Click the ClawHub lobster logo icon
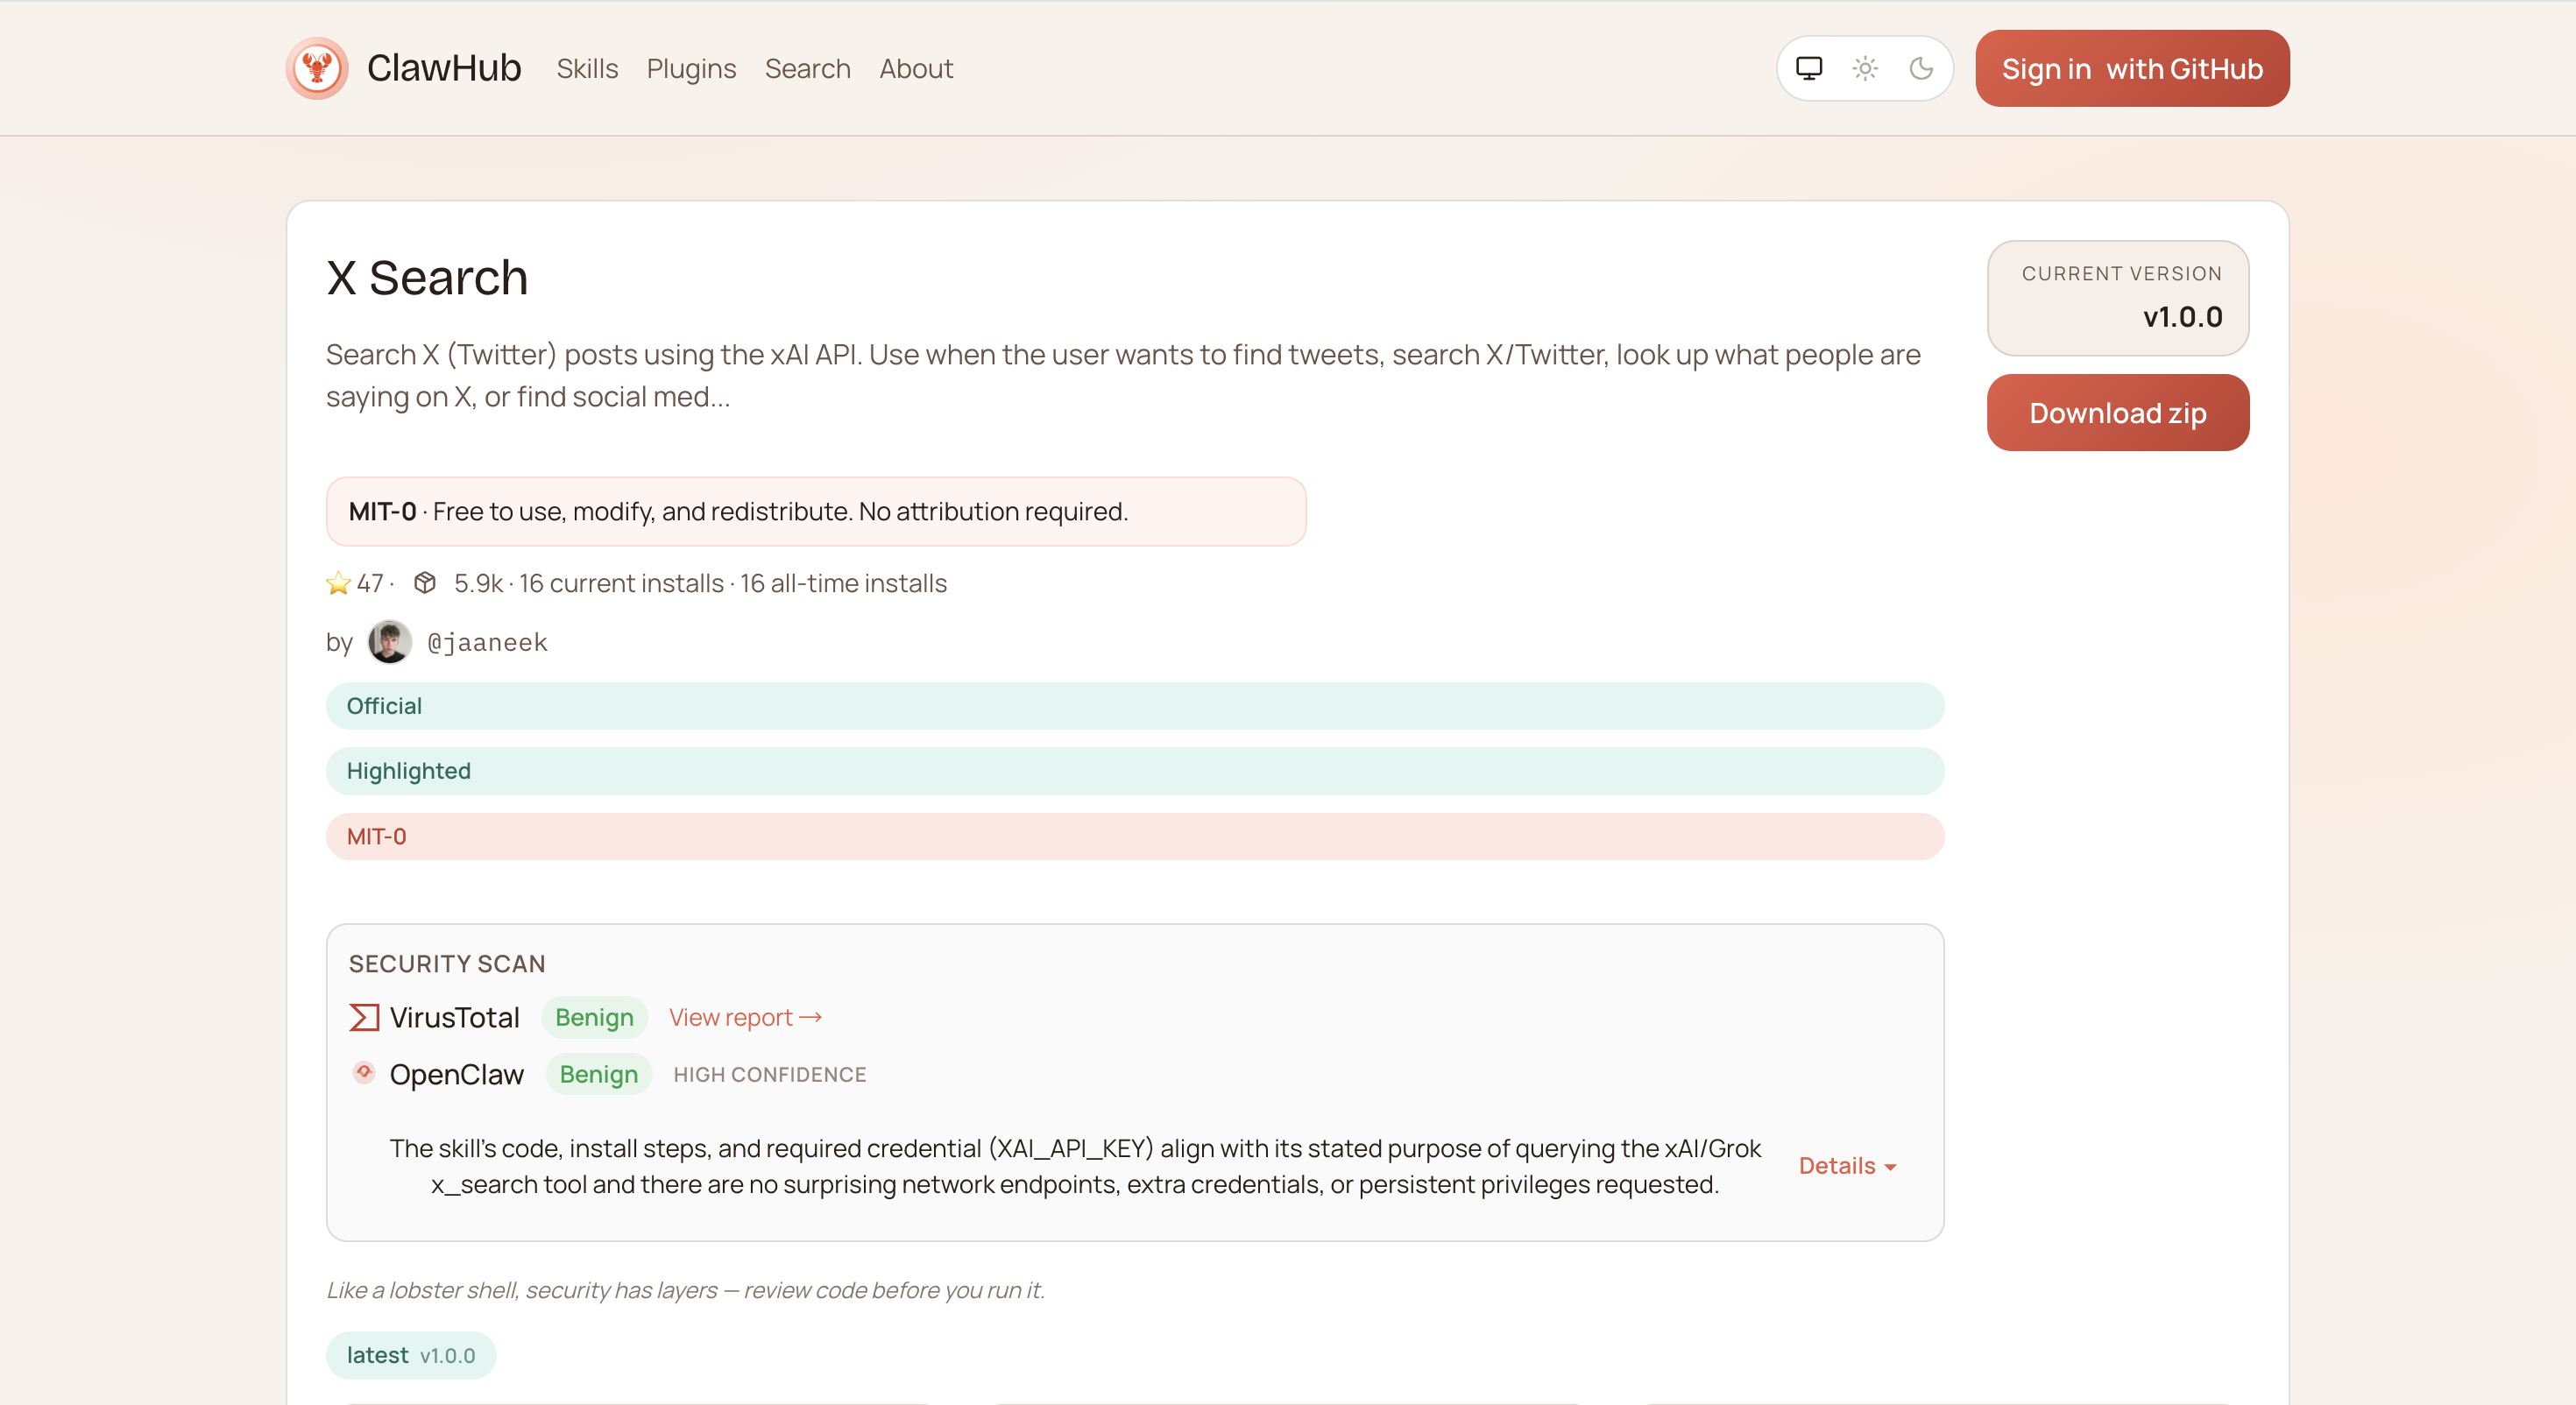 click(x=317, y=68)
